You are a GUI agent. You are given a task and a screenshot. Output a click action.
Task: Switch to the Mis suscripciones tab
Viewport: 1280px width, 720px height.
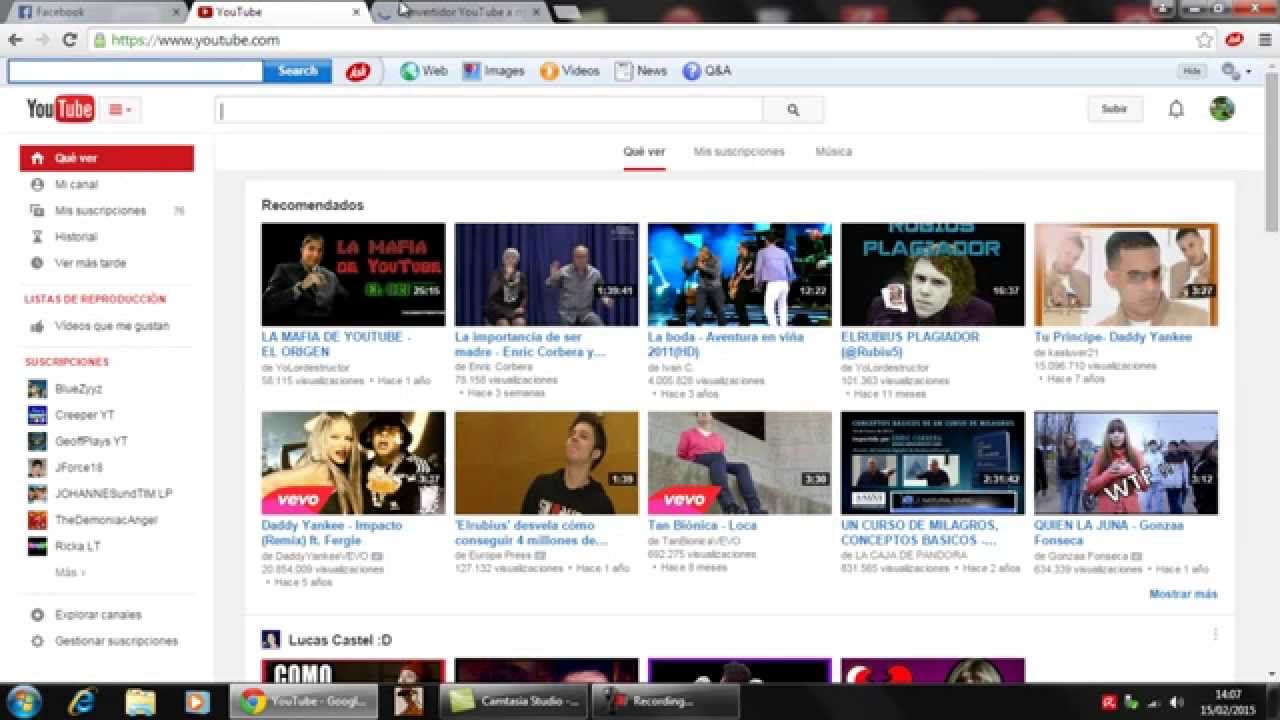(x=739, y=152)
